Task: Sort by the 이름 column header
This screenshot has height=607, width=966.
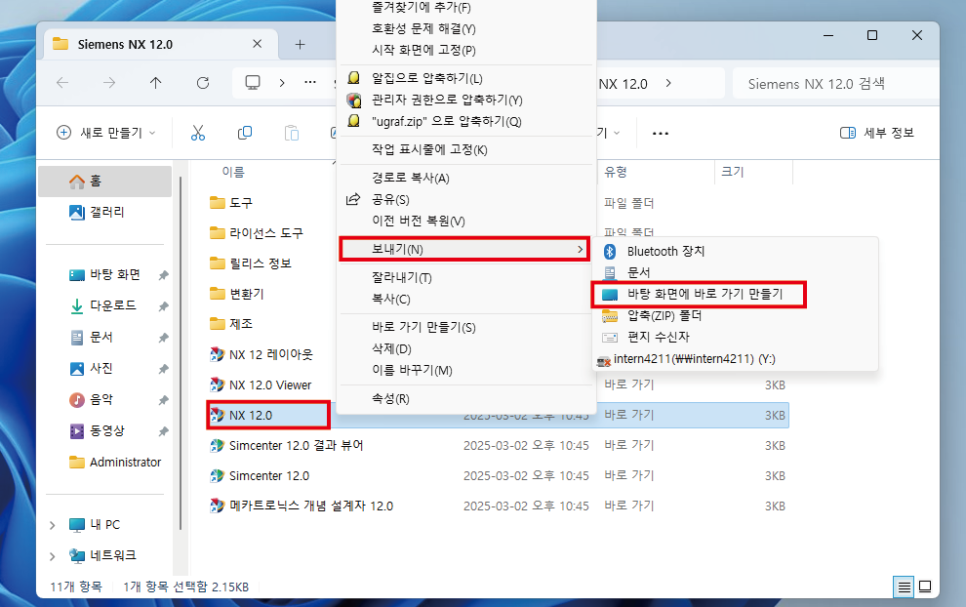Action: [x=233, y=172]
